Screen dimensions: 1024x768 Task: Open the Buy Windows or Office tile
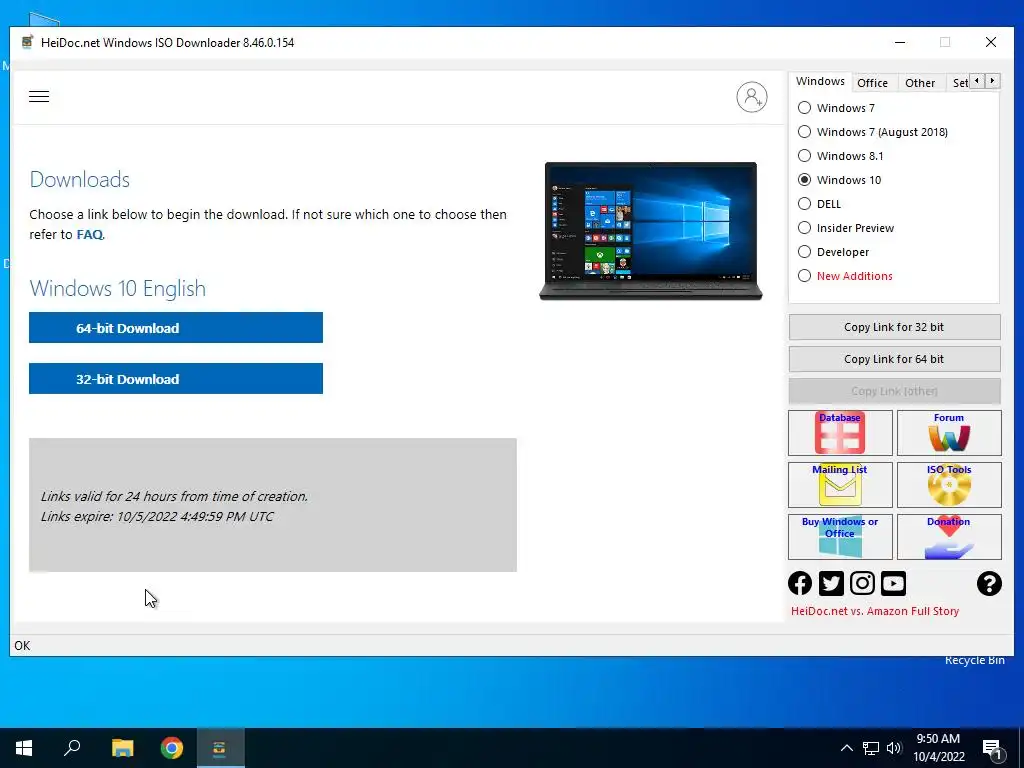[x=840, y=537]
